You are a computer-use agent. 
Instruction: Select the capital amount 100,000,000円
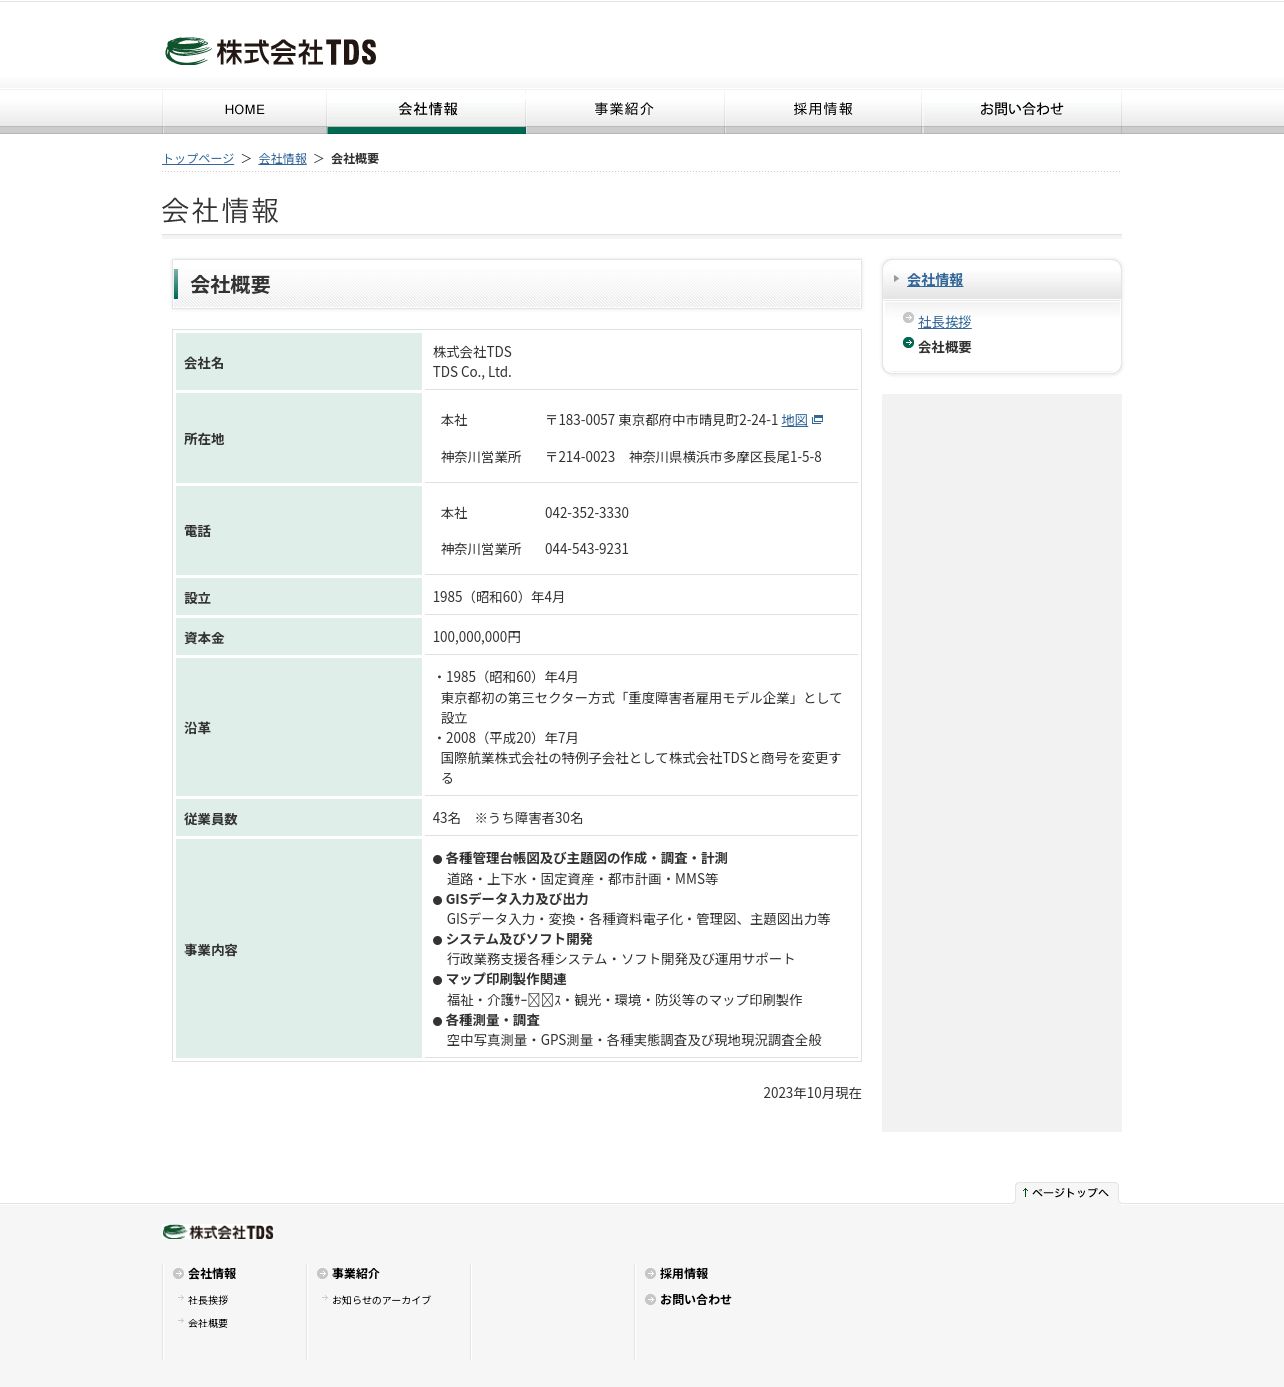tap(477, 637)
